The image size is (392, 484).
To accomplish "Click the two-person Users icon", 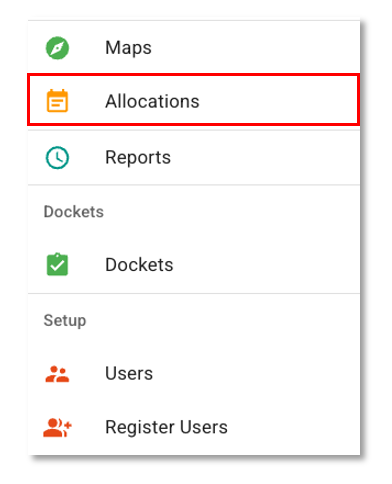I will [57, 374].
